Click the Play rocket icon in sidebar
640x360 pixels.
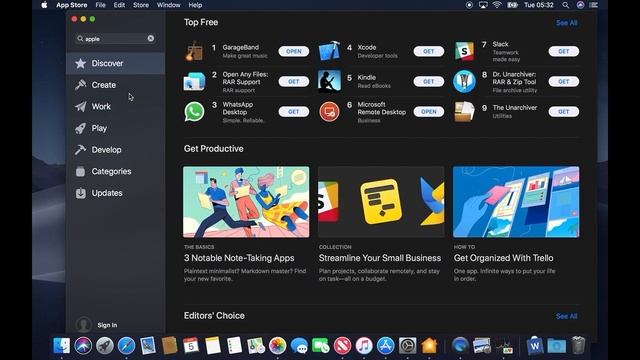tap(80, 128)
